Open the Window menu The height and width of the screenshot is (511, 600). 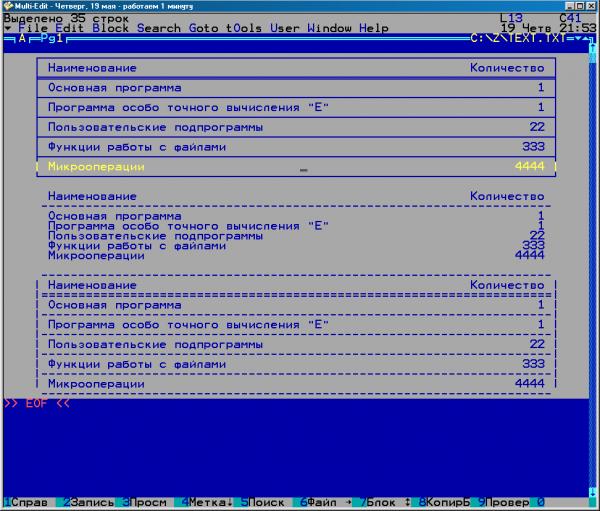[x=329, y=28]
